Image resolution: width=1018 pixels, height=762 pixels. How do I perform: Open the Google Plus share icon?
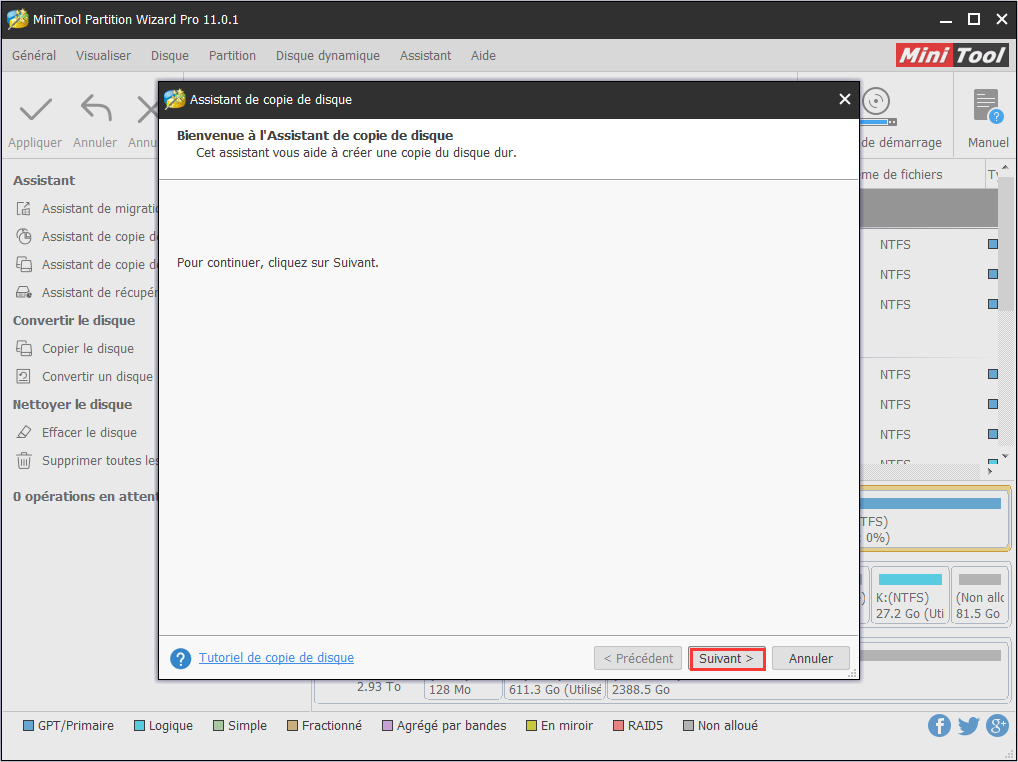coord(997,725)
